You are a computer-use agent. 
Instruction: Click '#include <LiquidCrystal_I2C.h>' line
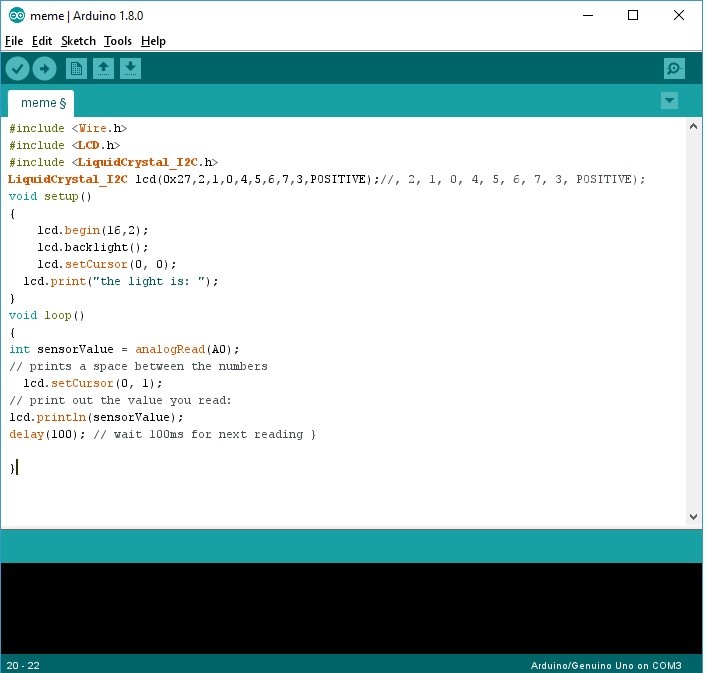pos(113,162)
